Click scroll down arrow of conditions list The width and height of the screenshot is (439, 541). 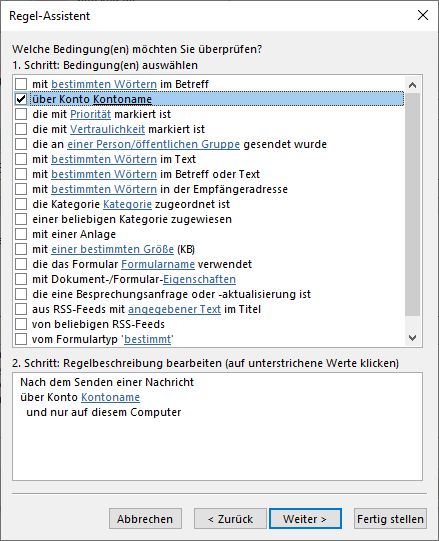412,337
